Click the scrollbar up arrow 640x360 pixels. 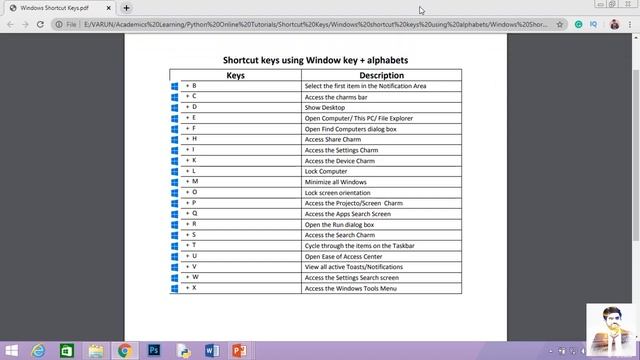click(x=636, y=37)
